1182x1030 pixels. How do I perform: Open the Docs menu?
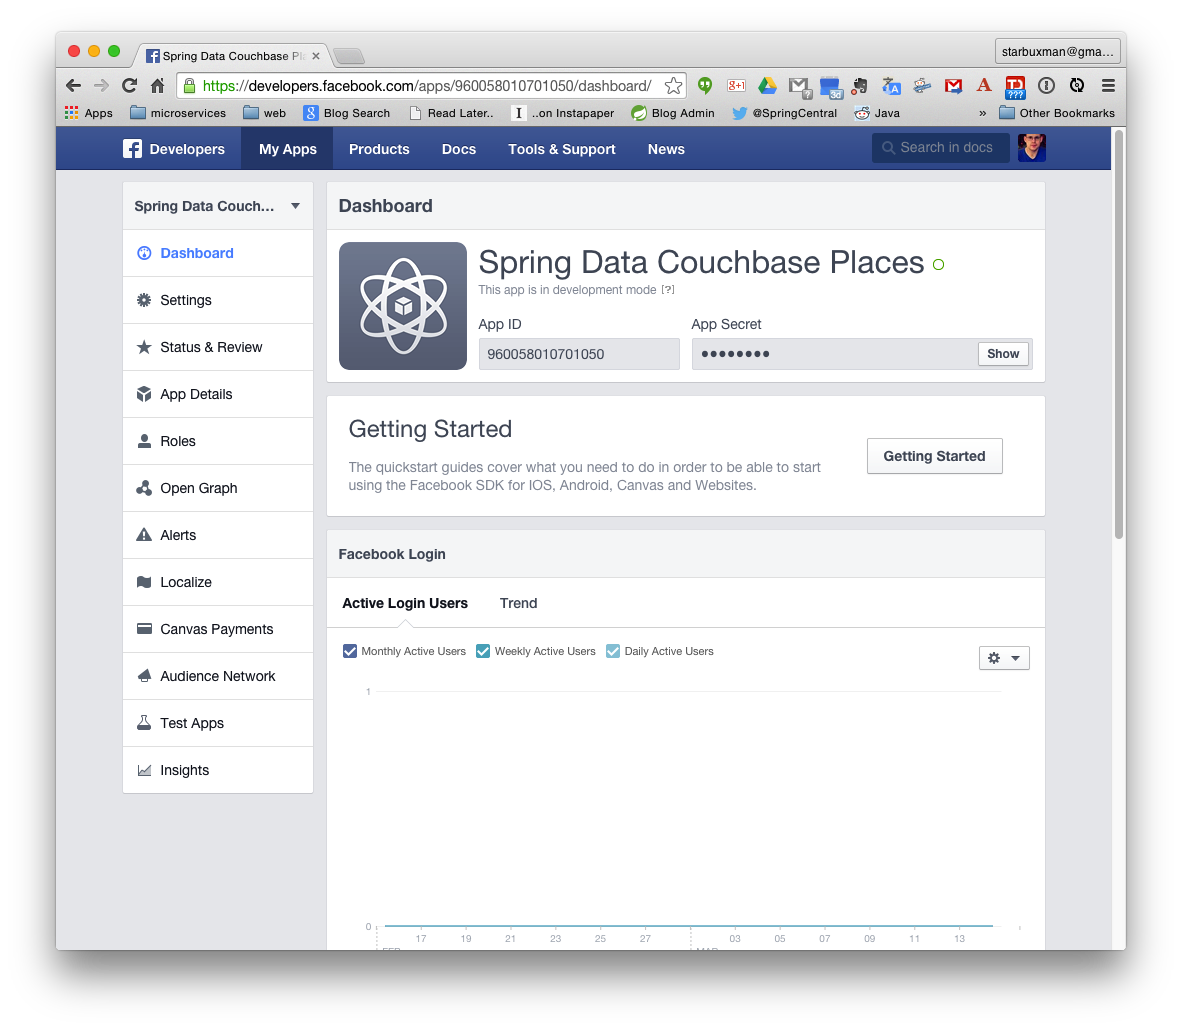458,149
